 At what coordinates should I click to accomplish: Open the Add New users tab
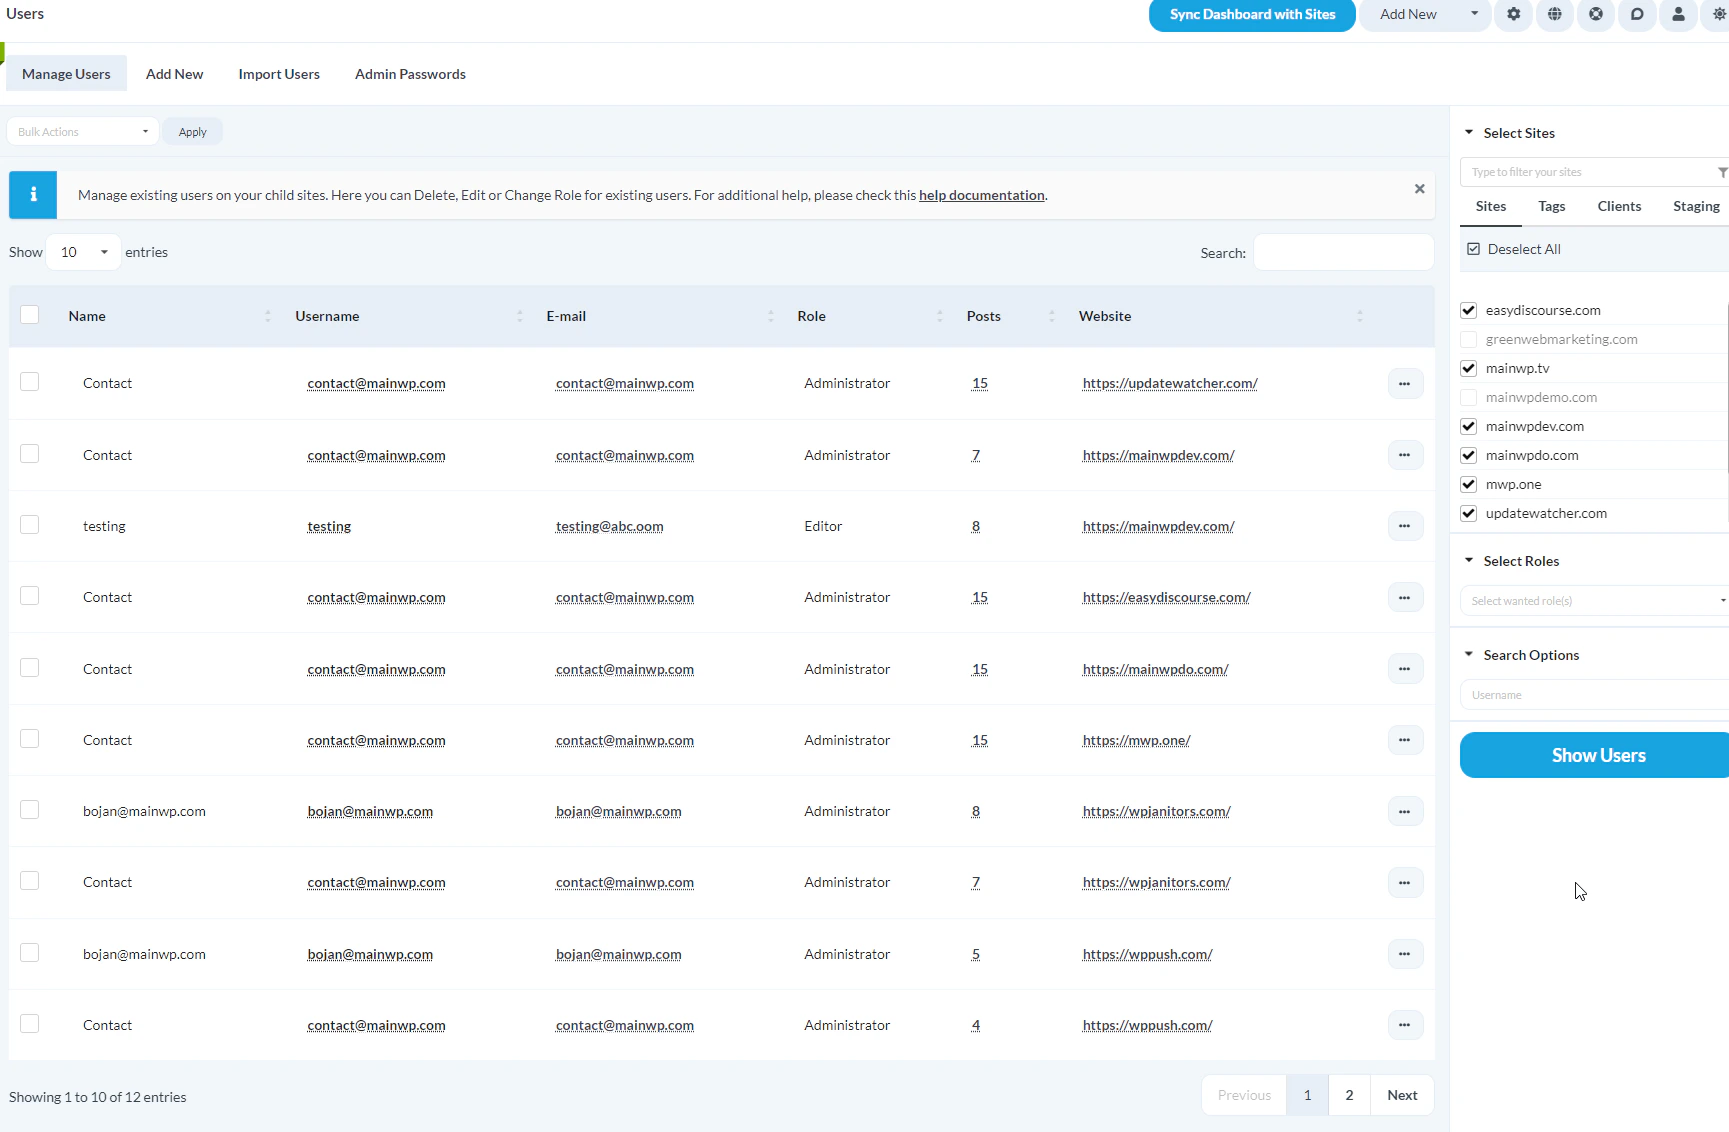click(x=174, y=74)
